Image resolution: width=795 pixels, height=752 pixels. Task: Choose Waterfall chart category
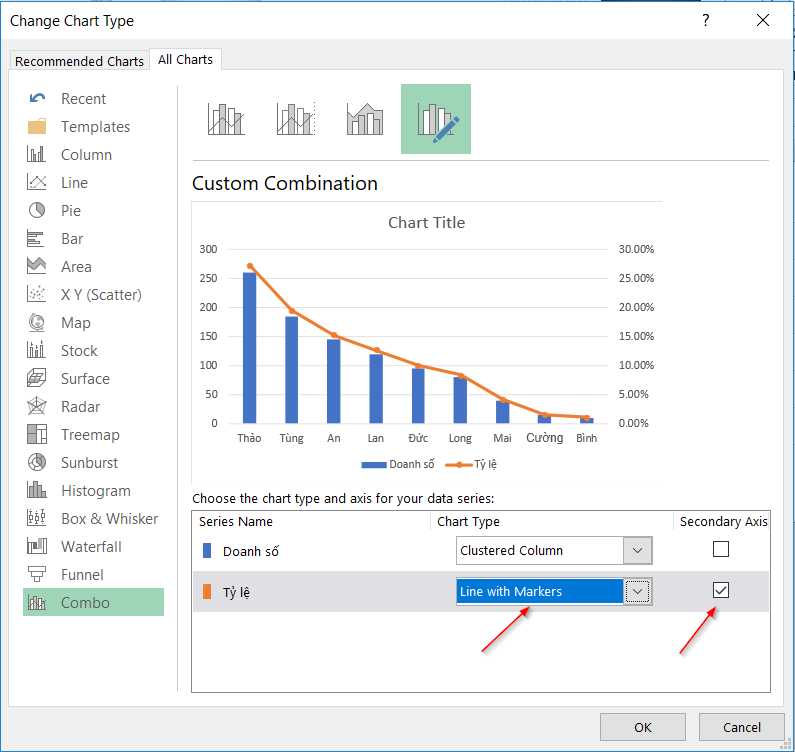coord(93,546)
